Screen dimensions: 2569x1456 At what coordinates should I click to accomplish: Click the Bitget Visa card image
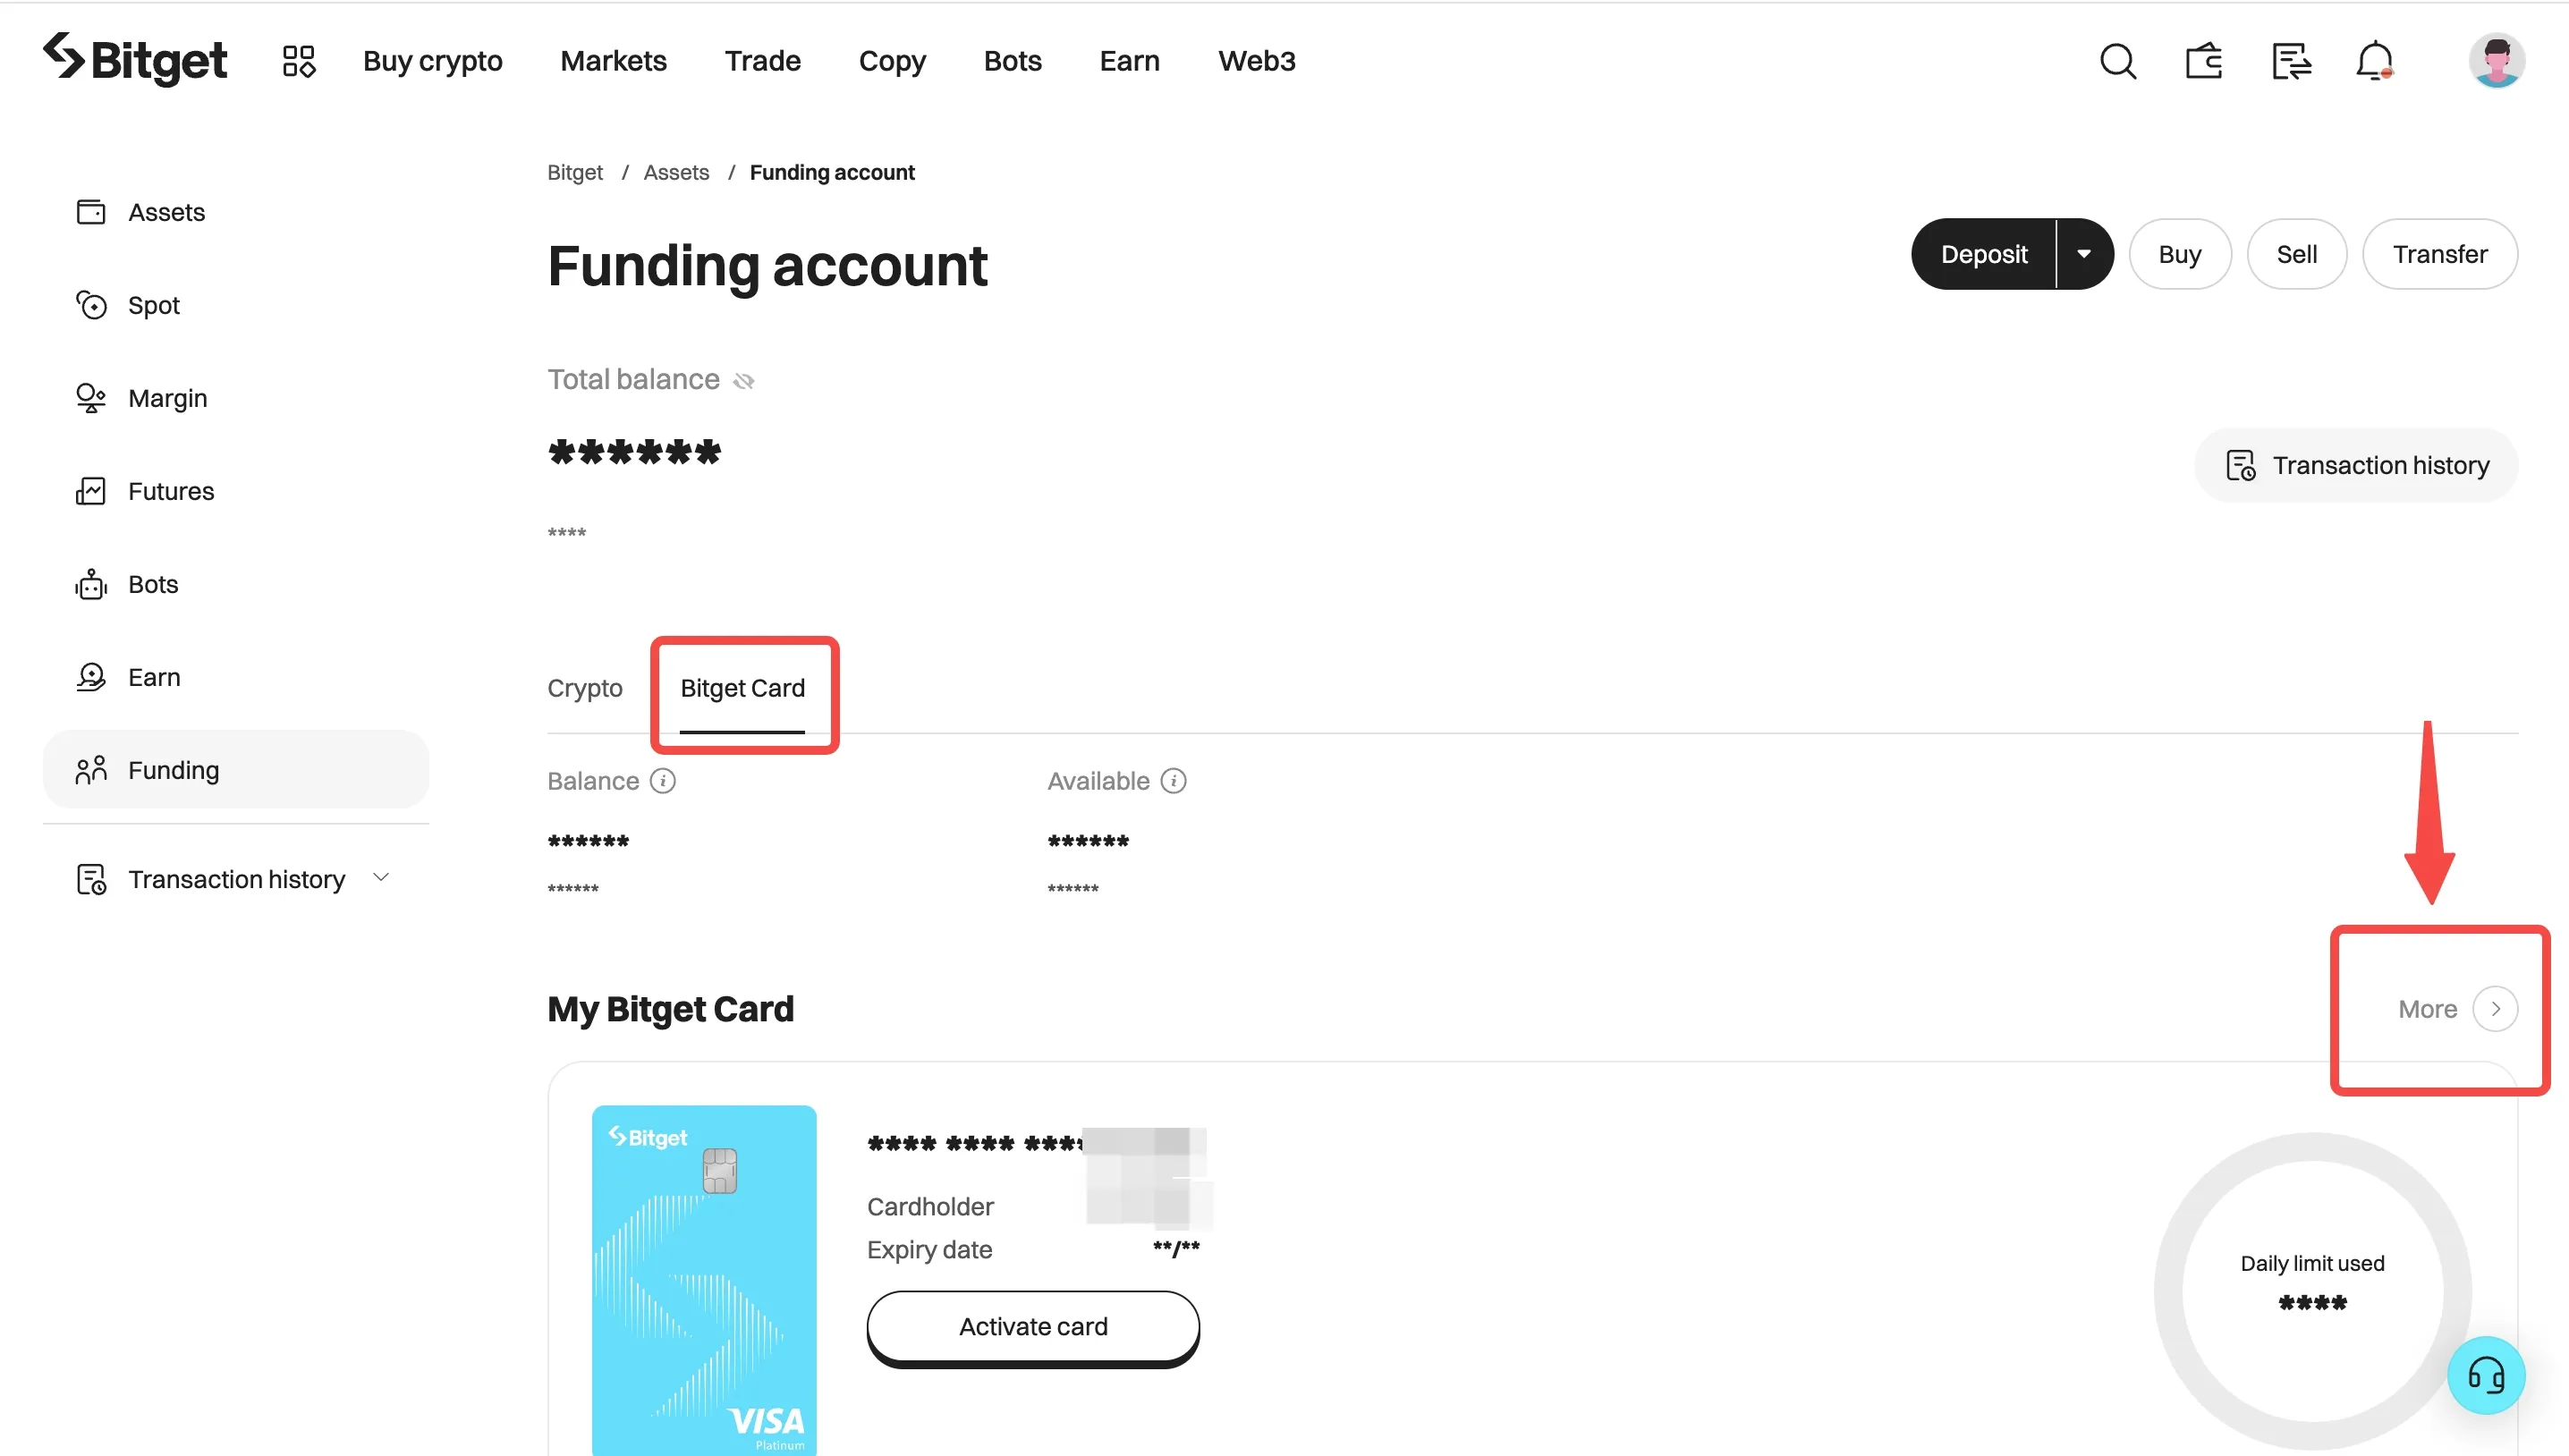click(x=704, y=1278)
